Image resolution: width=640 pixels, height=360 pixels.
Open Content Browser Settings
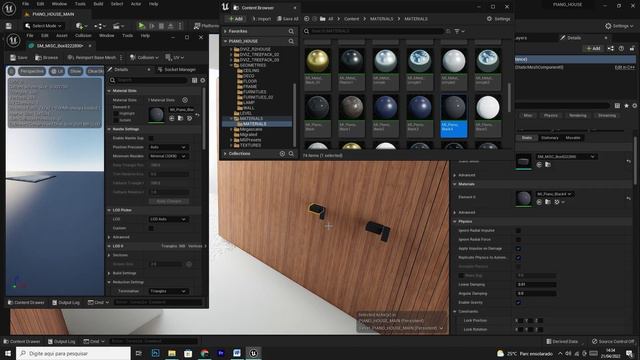498,19
